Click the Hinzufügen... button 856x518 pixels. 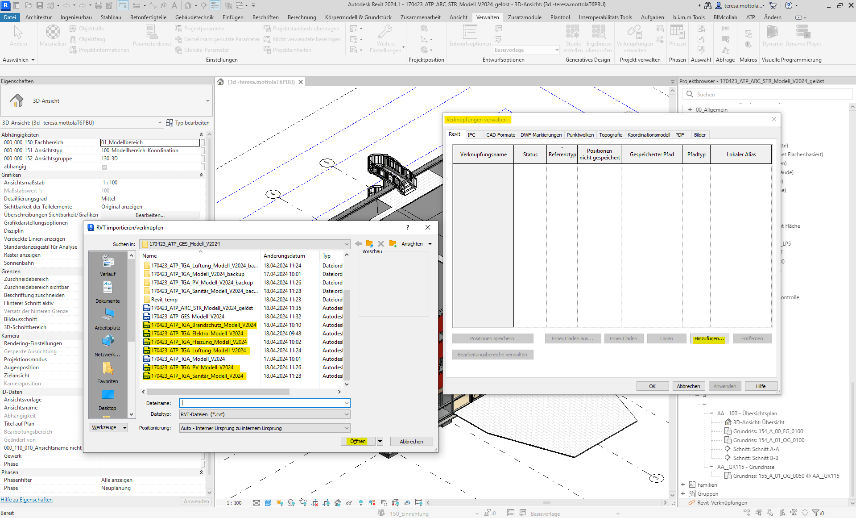[707, 339]
